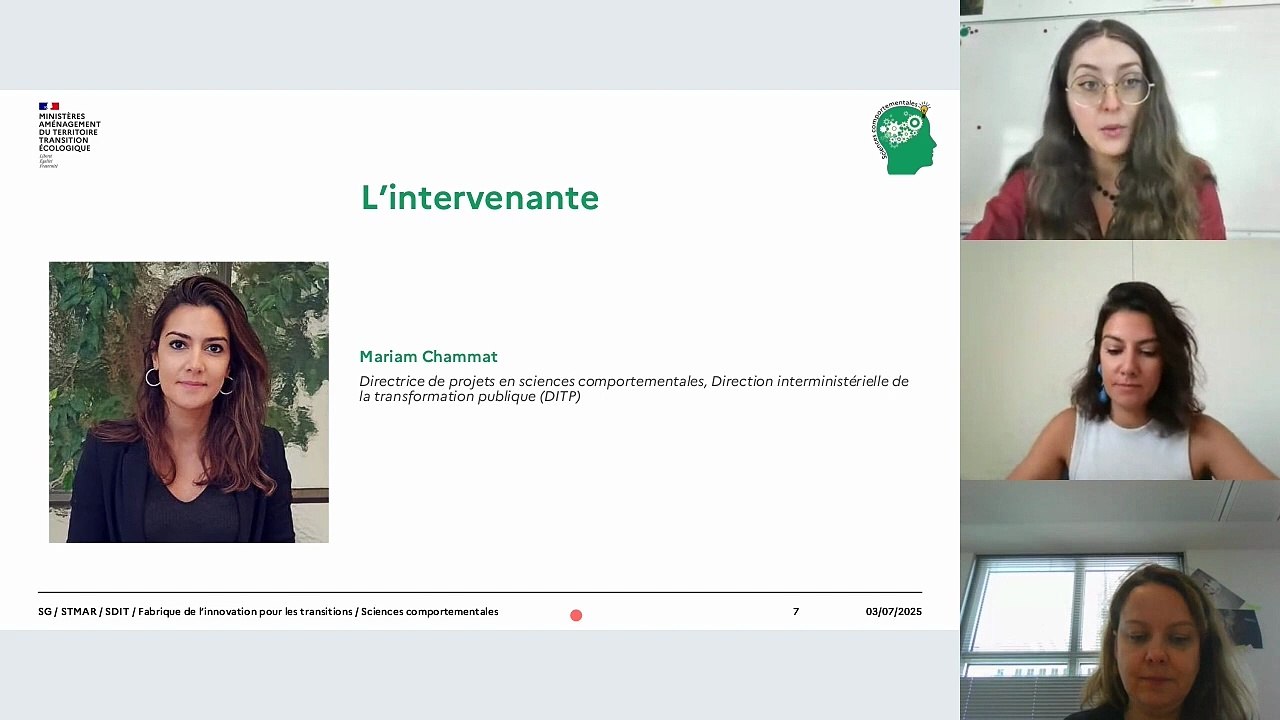Select the video tile of woman in white top

pos(1120,360)
